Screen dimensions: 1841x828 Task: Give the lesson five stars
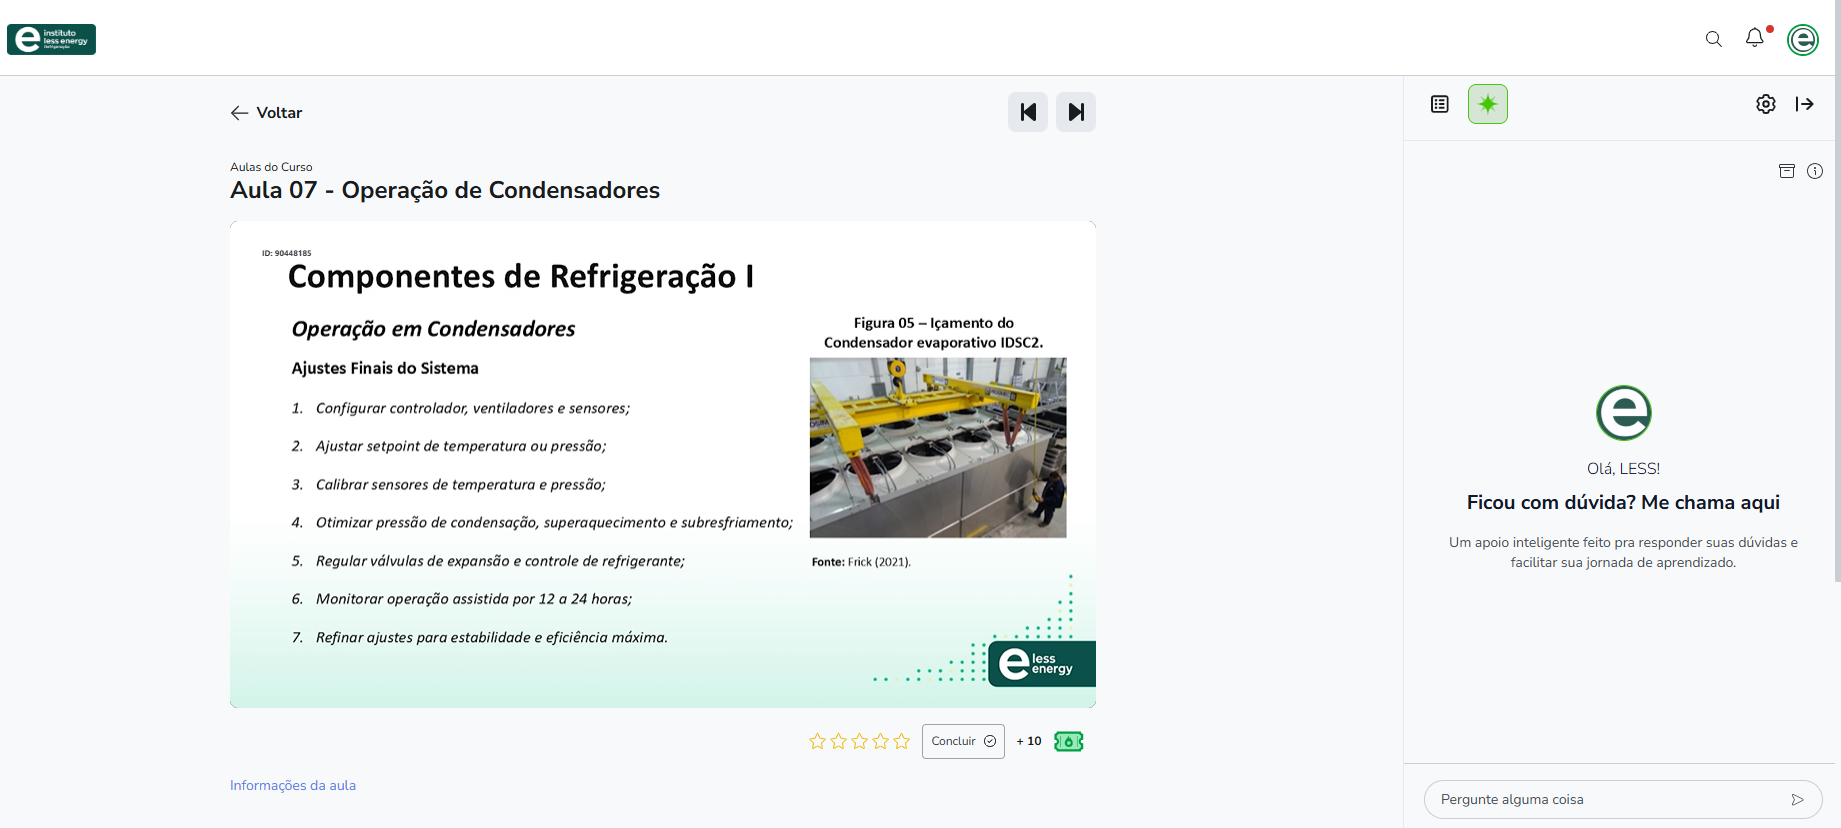901,741
